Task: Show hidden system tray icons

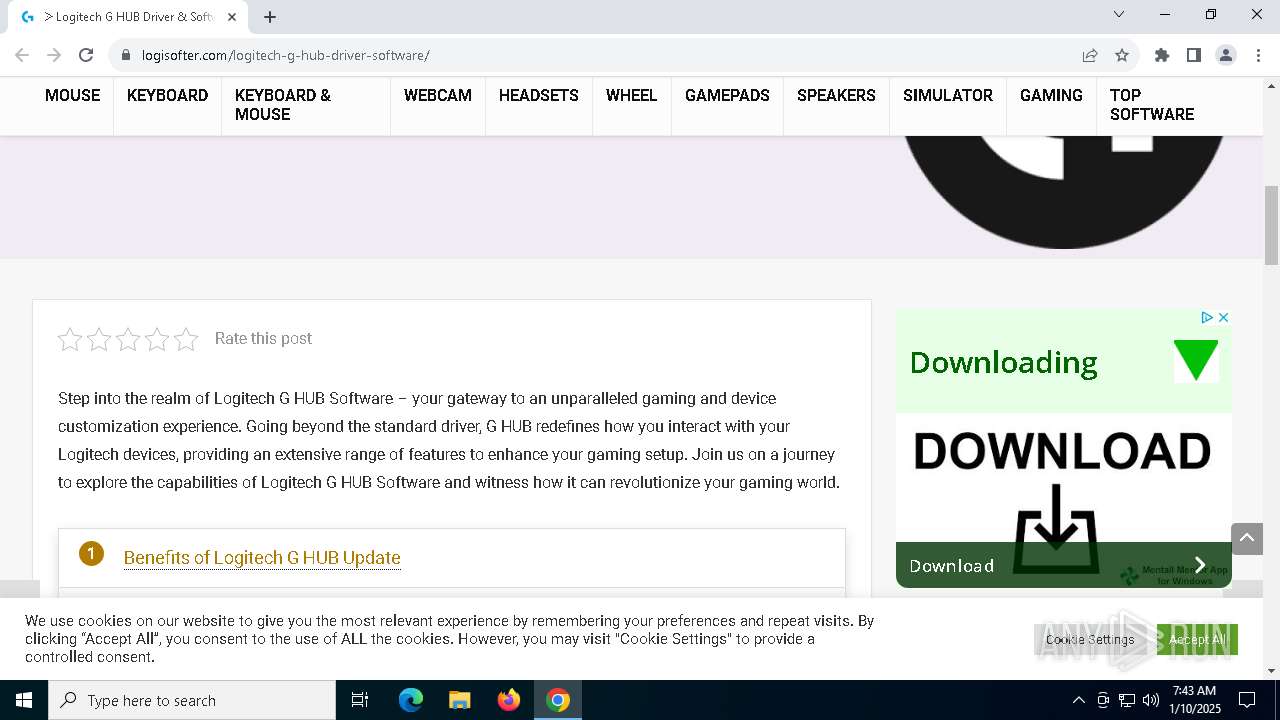Action: coord(1078,700)
